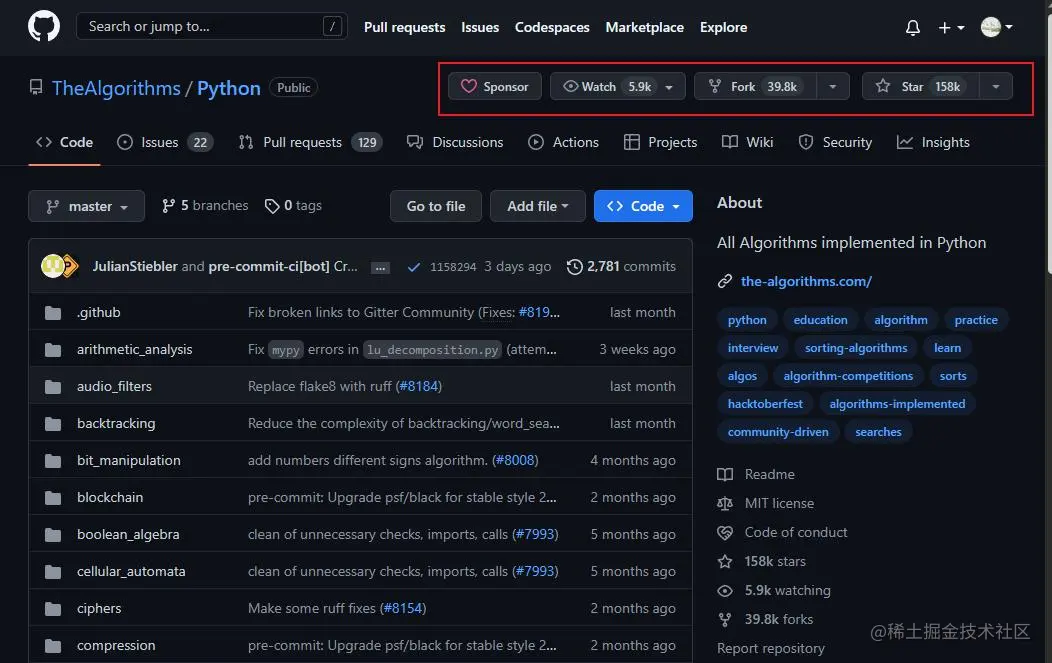The width and height of the screenshot is (1052, 663).
Task: Switch to the Security tab
Action: click(835, 142)
